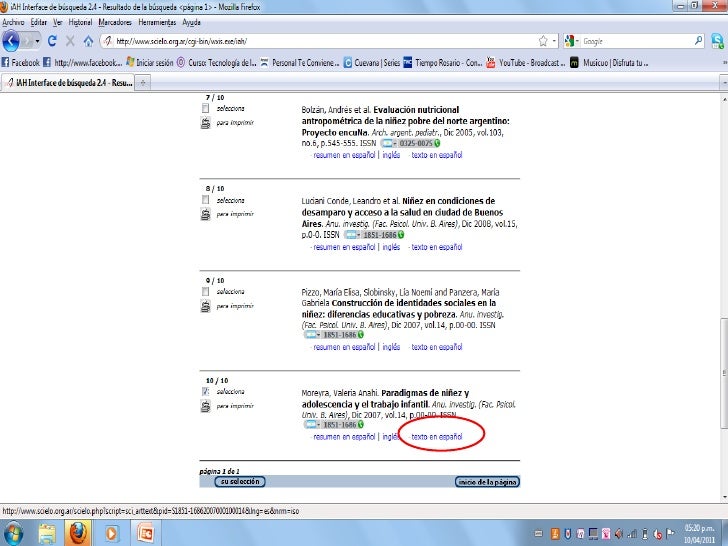
Task: Click the green icon after ISSN 1851-1686 in result 9
Action: [x=361, y=335]
